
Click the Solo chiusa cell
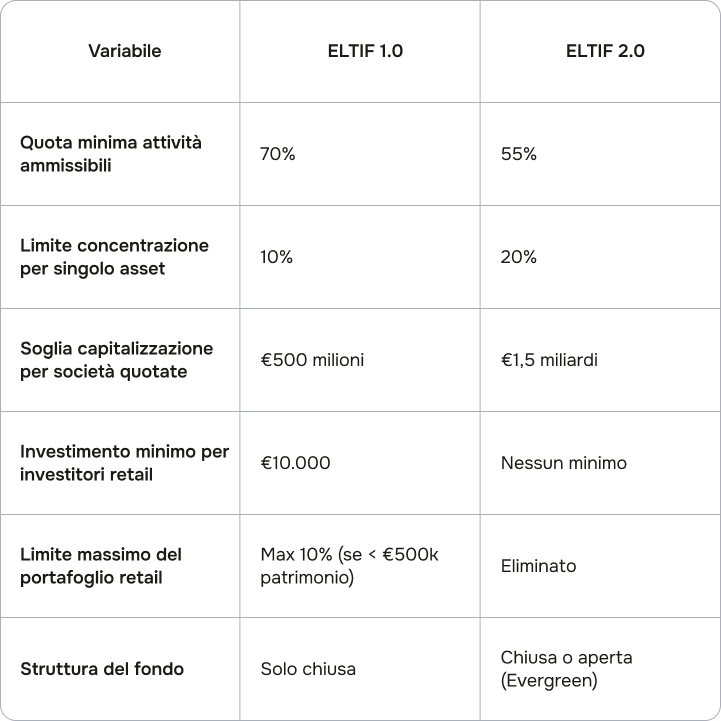(x=308, y=669)
